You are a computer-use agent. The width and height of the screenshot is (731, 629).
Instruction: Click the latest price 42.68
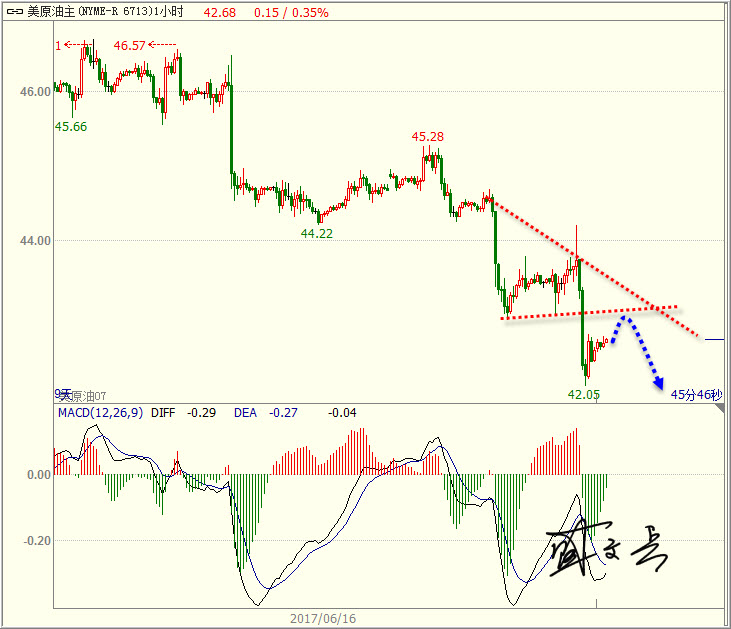(x=219, y=12)
